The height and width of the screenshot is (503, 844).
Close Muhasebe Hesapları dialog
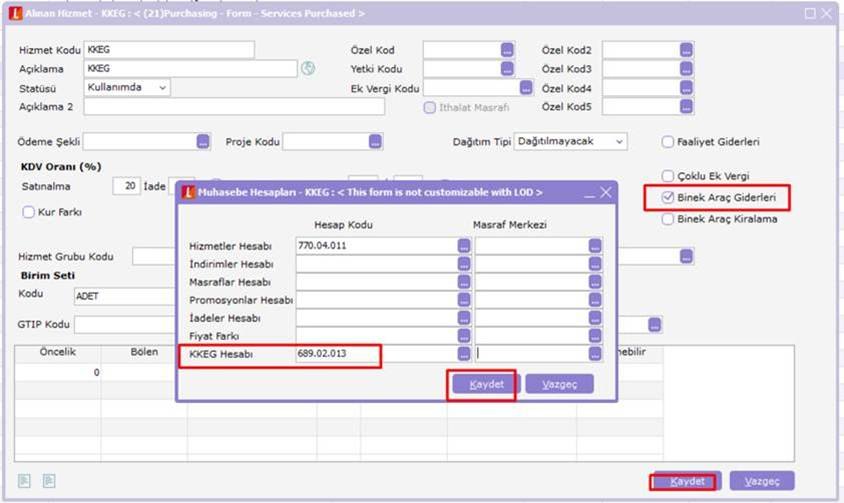pos(606,193)
